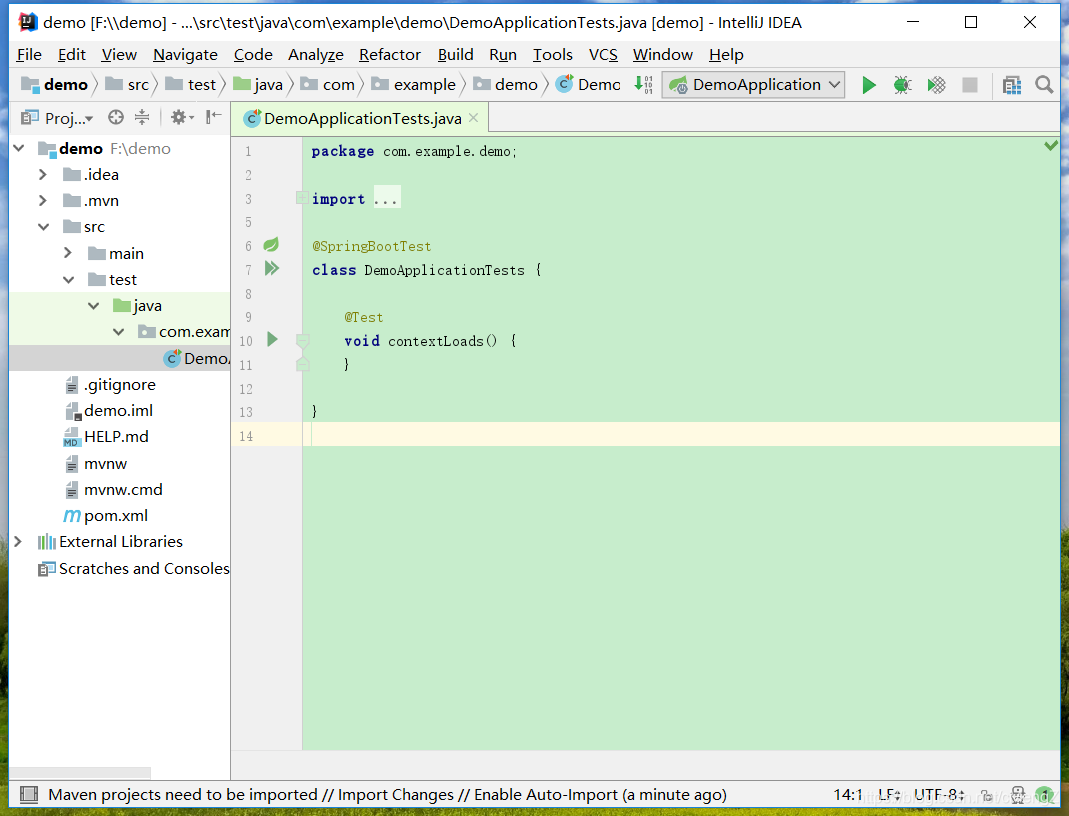Click the 14:1 caret position indicator
The width and height of the screenshot is (1069, 816).
tap(848, 795)
